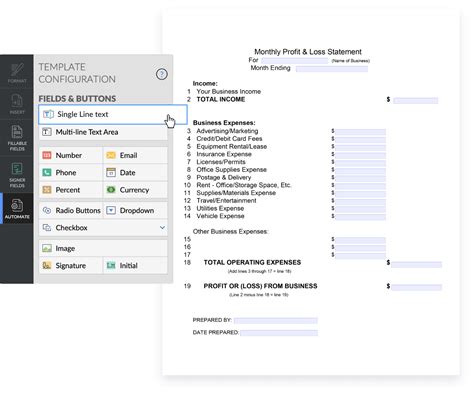474x395 pixels.
Task: Add an Email field
Action: coord(135,155)
